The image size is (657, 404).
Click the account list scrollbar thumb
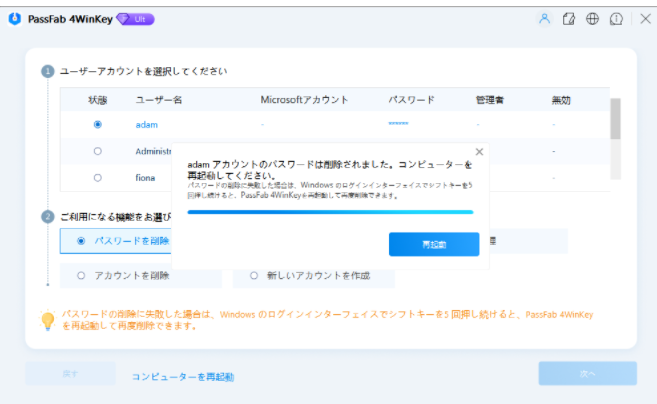click(x=615, y=119)
